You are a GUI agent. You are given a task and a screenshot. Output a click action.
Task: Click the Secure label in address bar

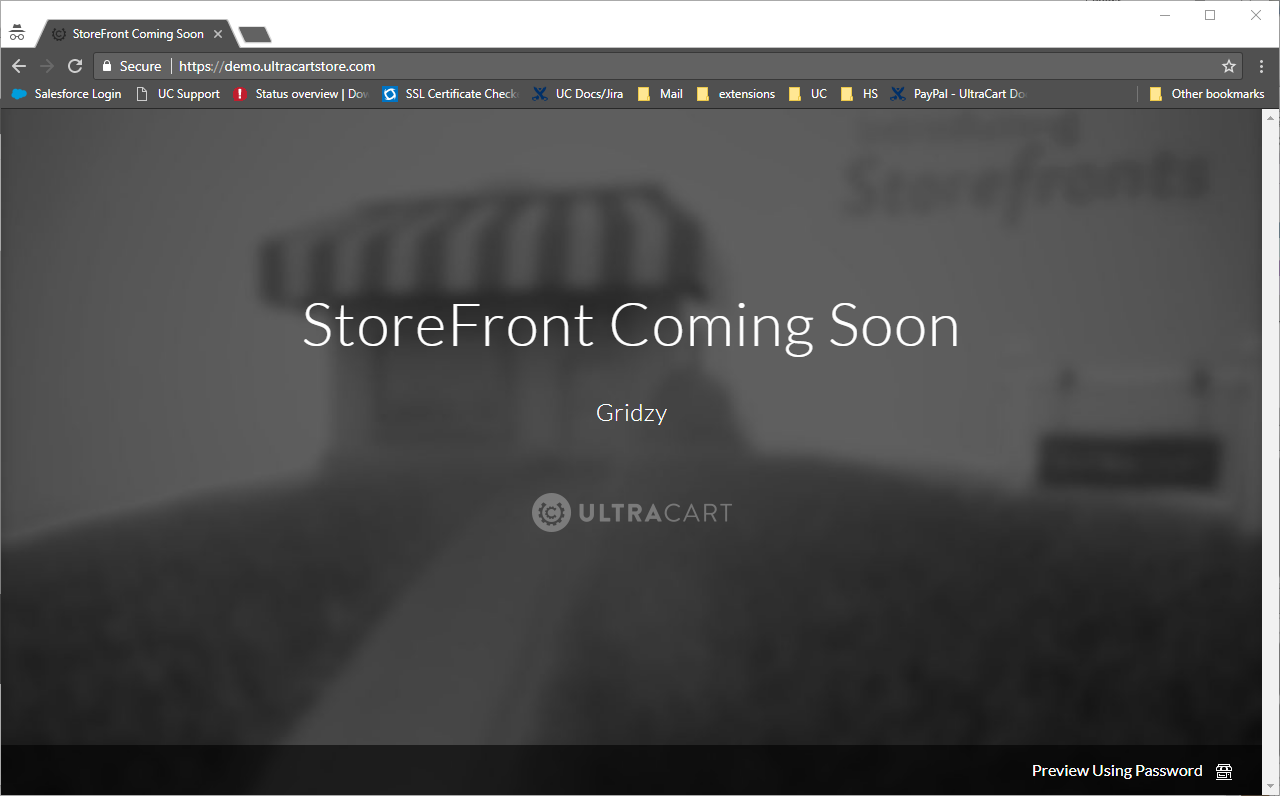(140, 66)
